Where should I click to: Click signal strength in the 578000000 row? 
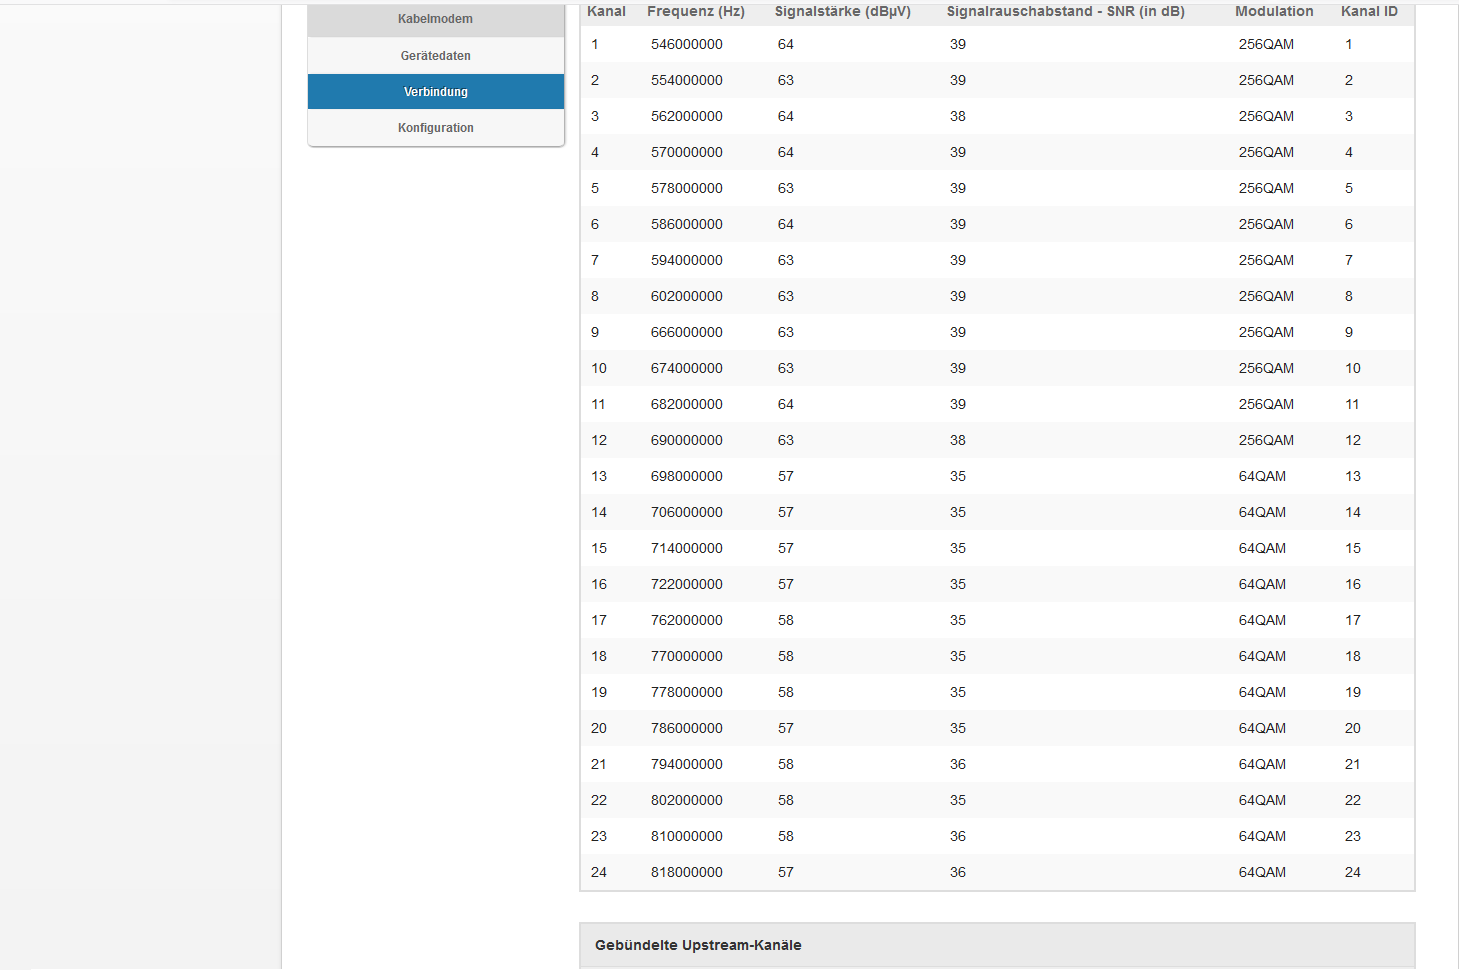coord(786,188)
